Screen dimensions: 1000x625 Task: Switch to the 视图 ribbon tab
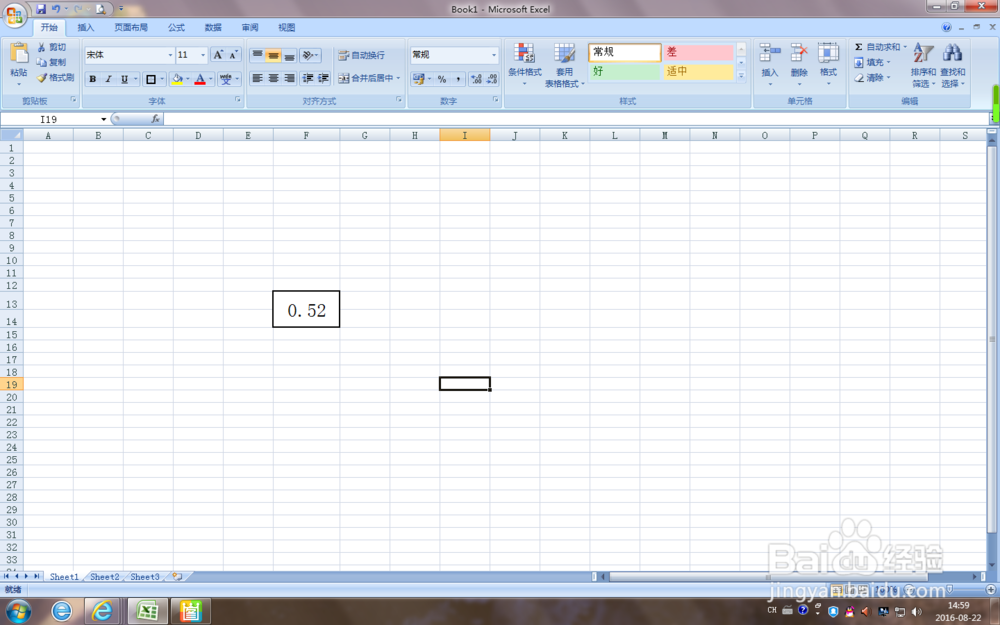[x=286, y=27]
